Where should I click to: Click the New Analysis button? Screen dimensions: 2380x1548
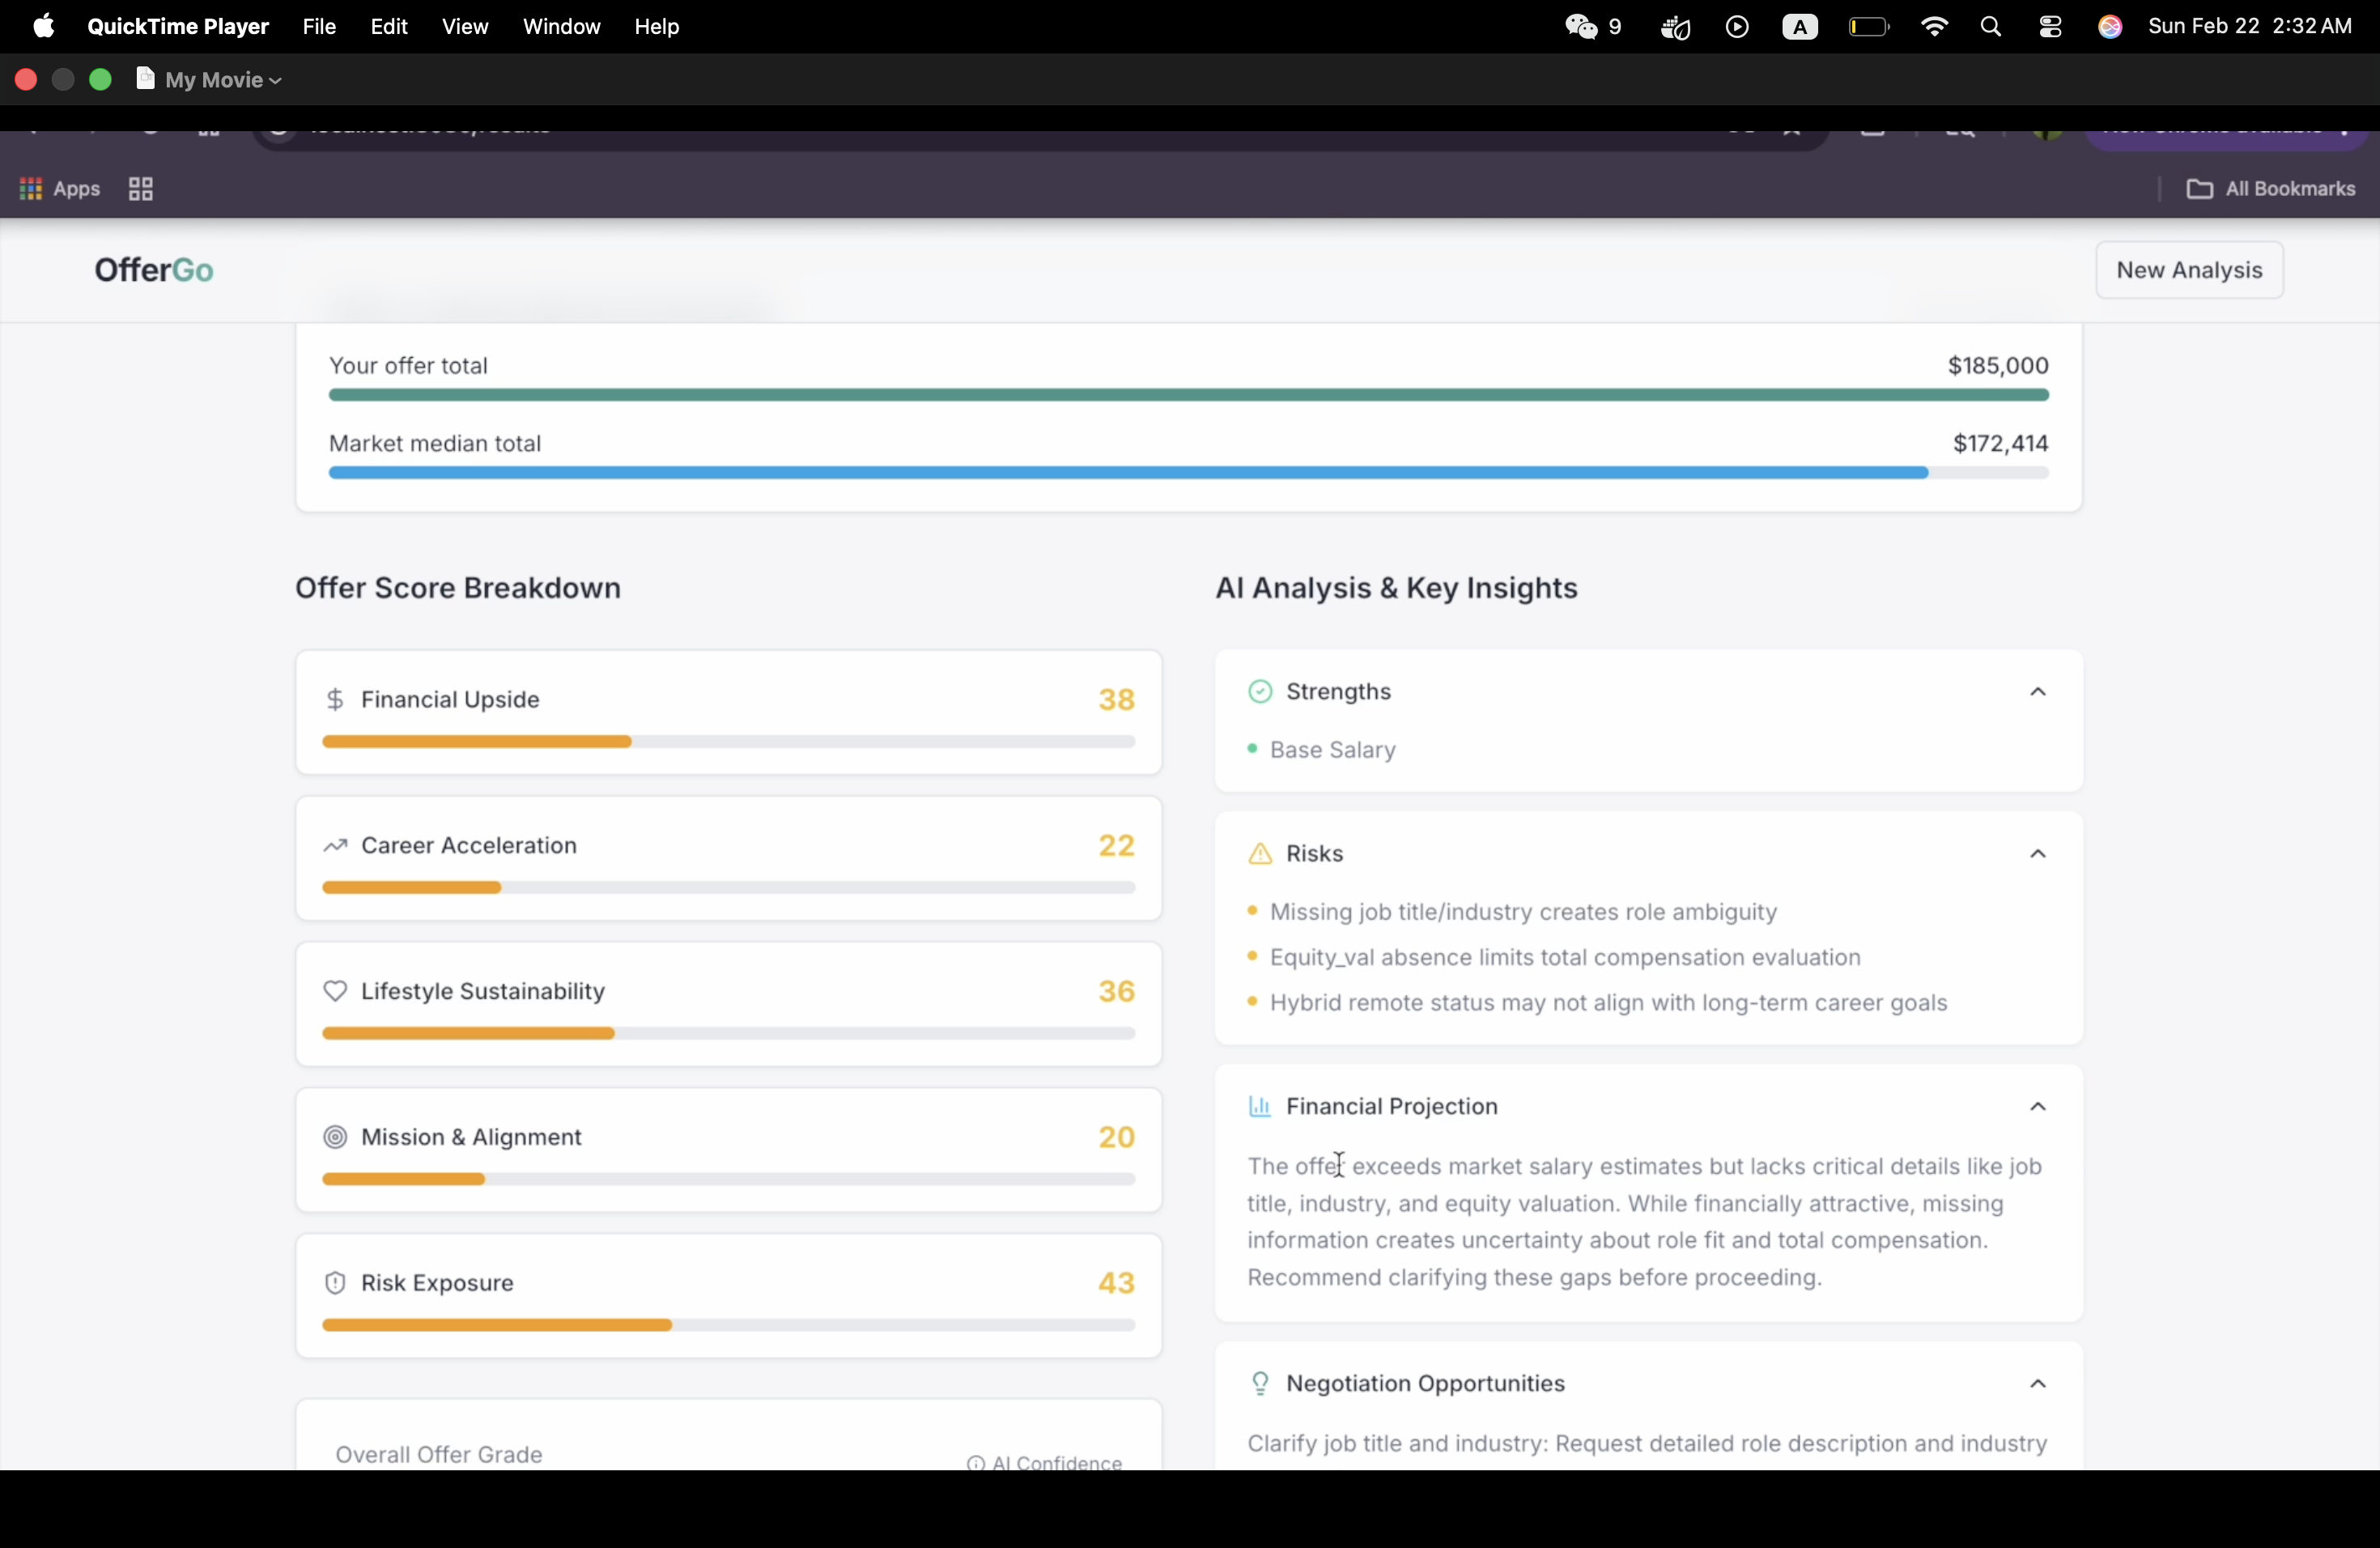(x=2189, y=270)
